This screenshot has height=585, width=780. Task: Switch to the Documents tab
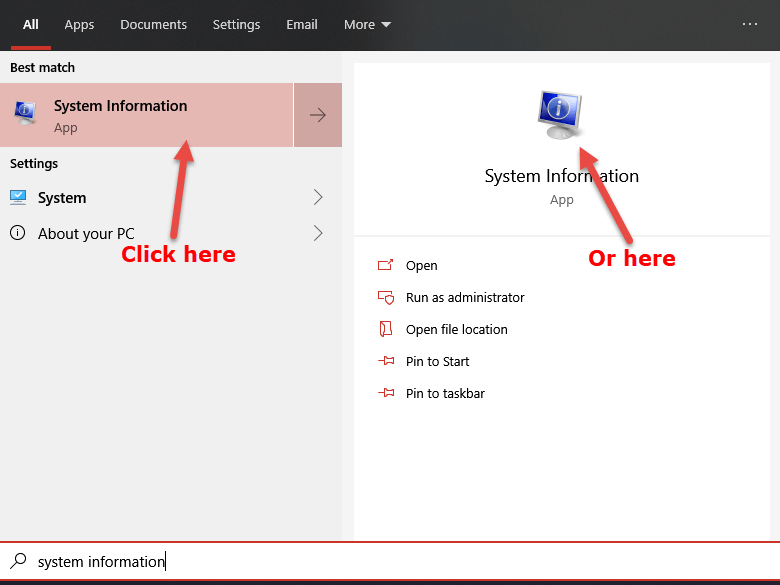point(153,25)
